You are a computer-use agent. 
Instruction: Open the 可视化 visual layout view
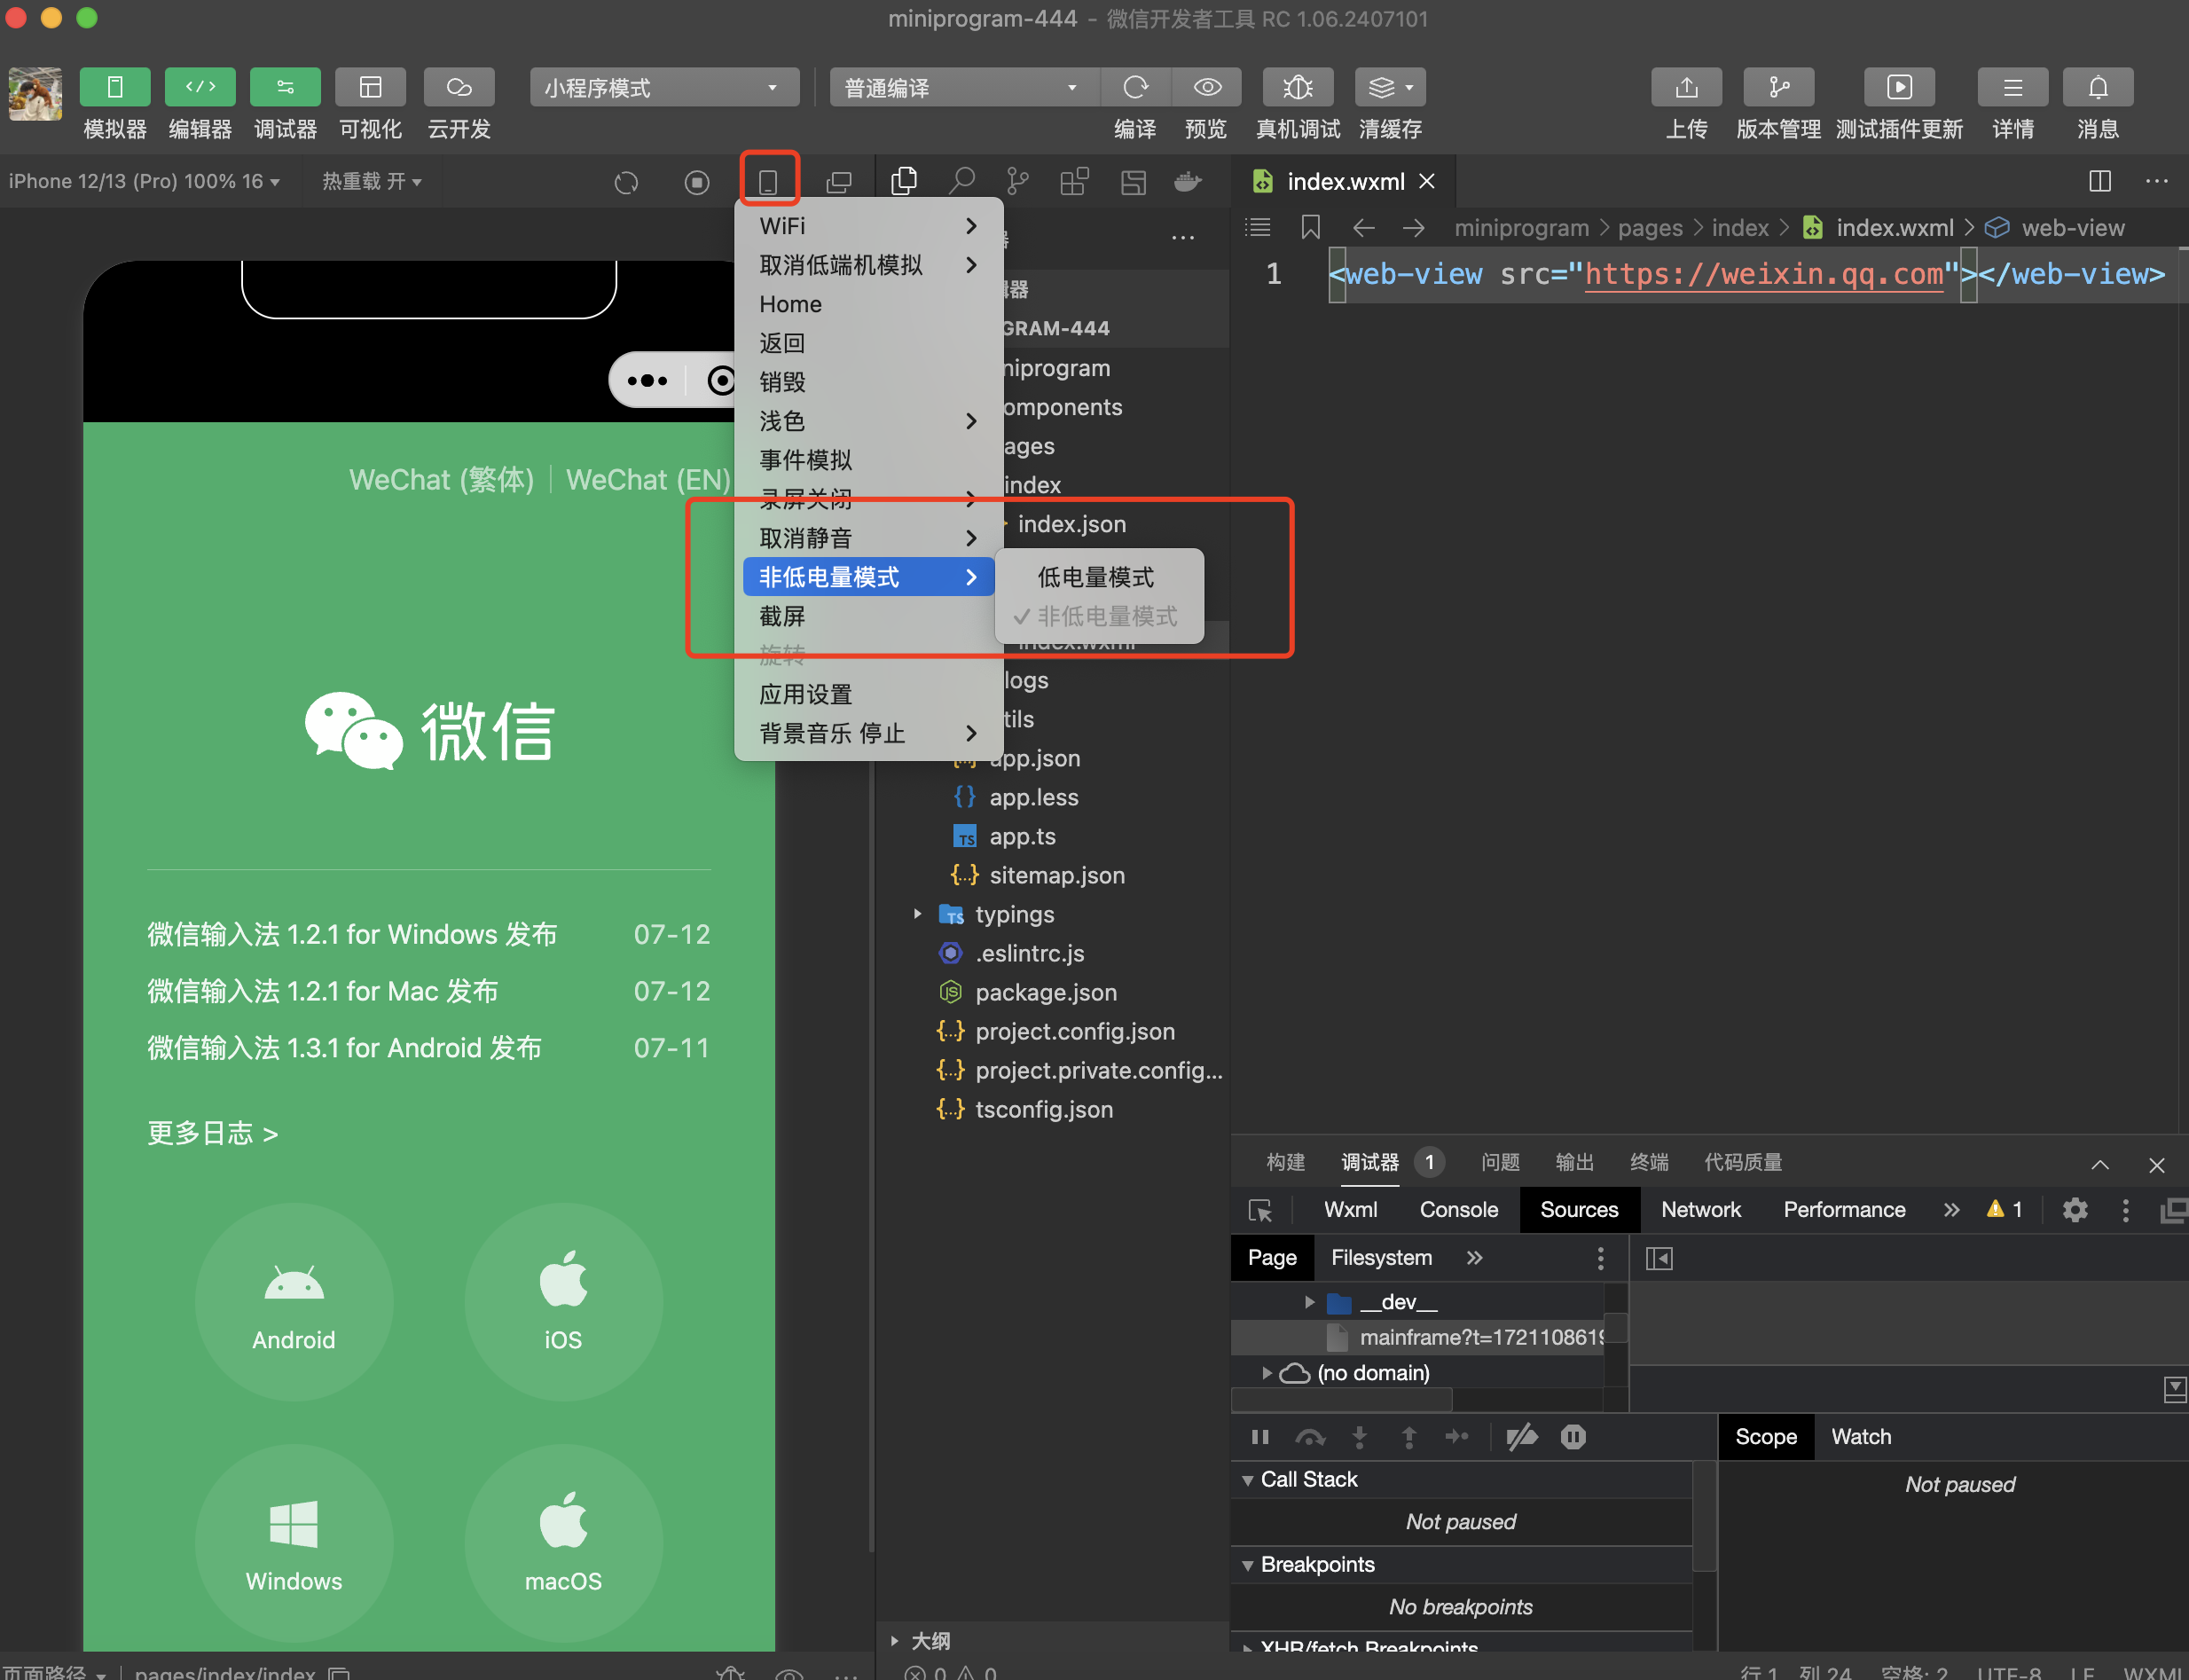coord(370,87)
